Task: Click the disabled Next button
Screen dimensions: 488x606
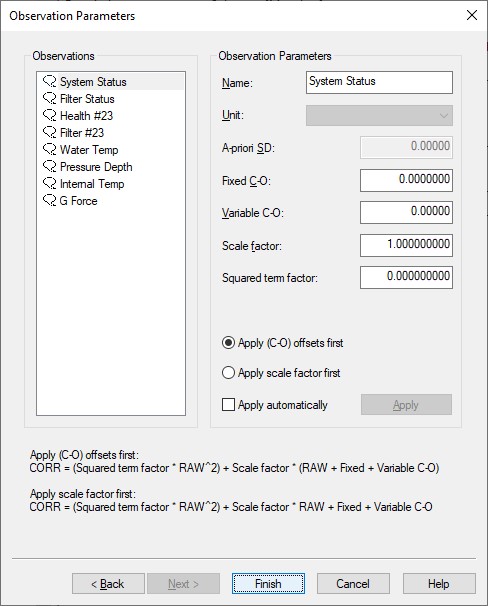Action: pos(184,584)
